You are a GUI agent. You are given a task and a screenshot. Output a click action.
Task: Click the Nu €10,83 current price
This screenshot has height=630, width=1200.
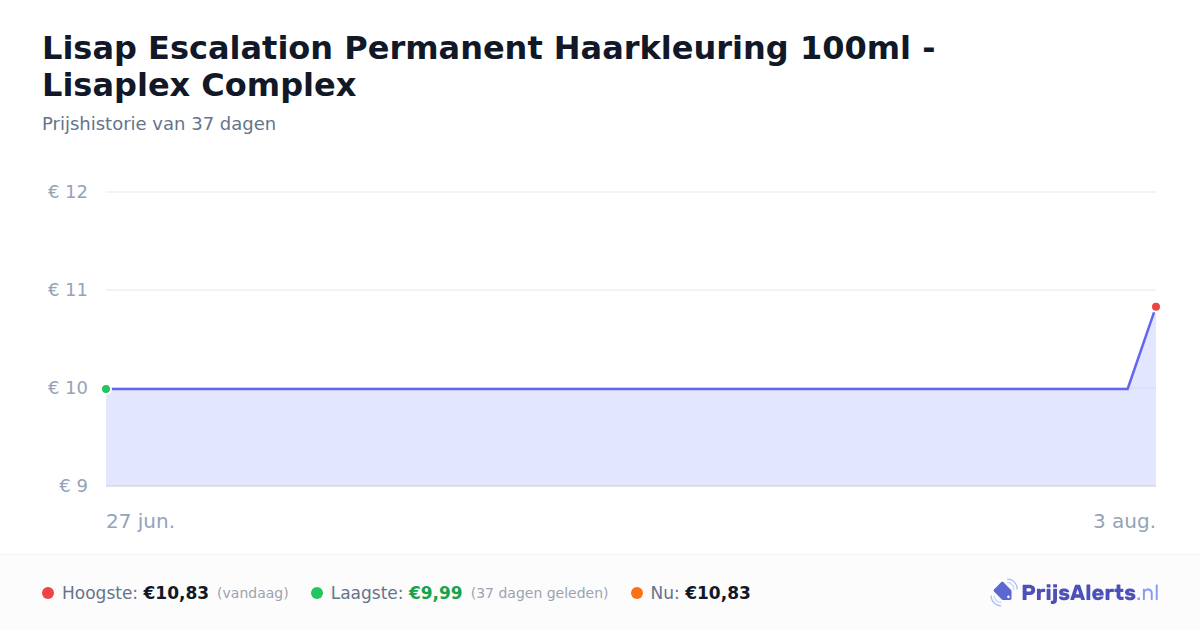tap(717, 593)
